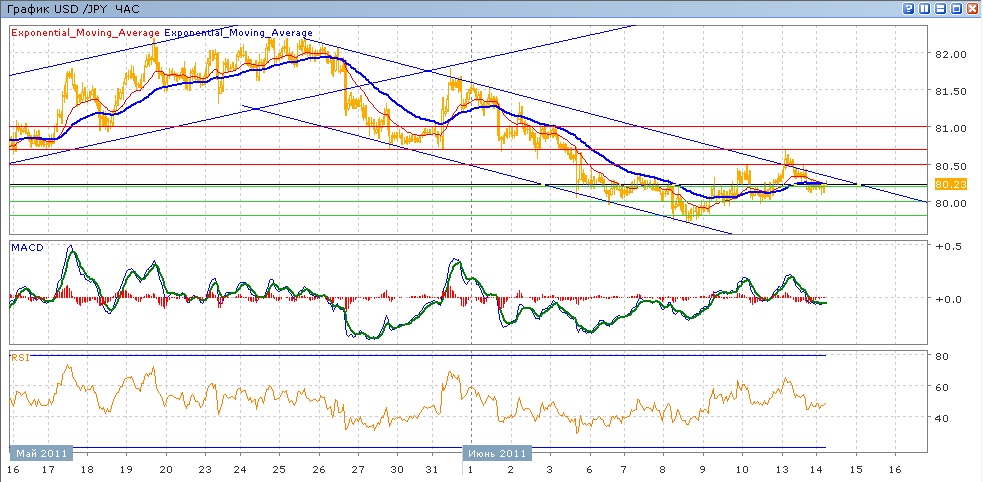Select the red Exponential_Moving_Average legend label
983x482 pixels.
86,32
